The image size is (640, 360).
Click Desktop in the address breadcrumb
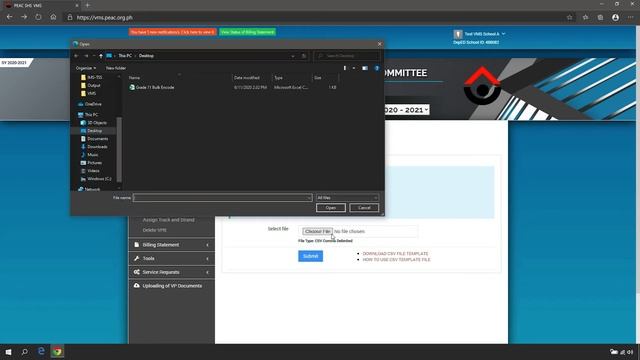tap(146, 56)
